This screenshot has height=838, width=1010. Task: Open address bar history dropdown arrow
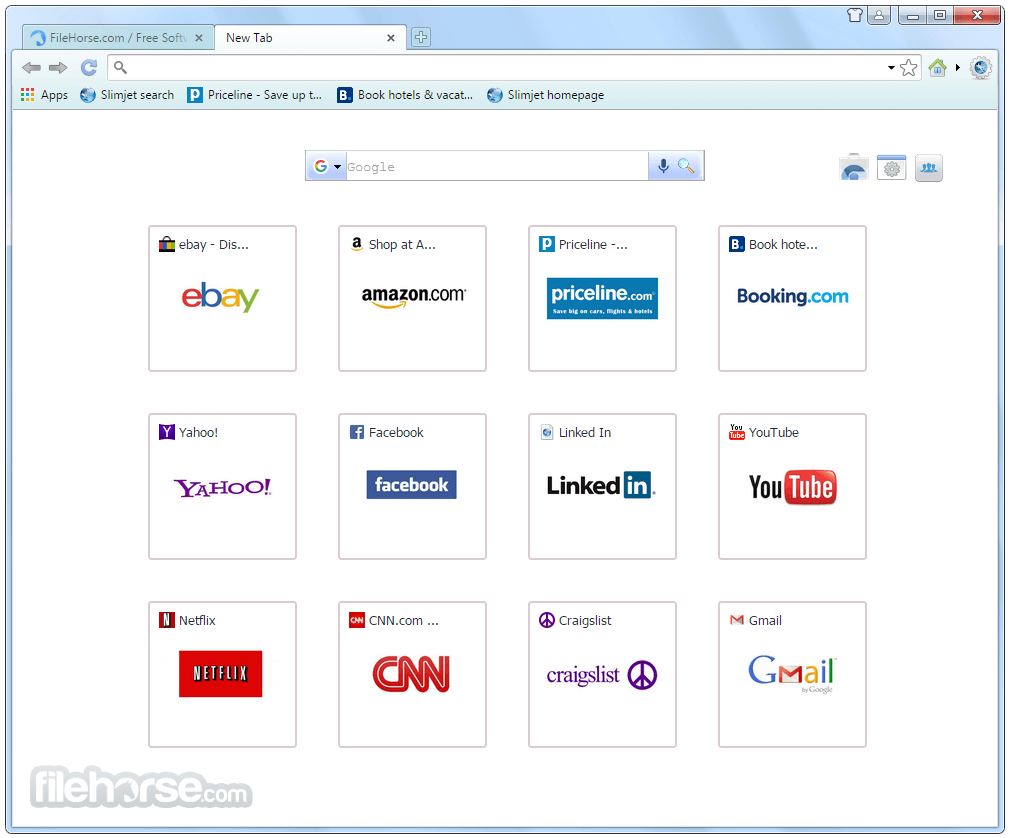point(891,68)
